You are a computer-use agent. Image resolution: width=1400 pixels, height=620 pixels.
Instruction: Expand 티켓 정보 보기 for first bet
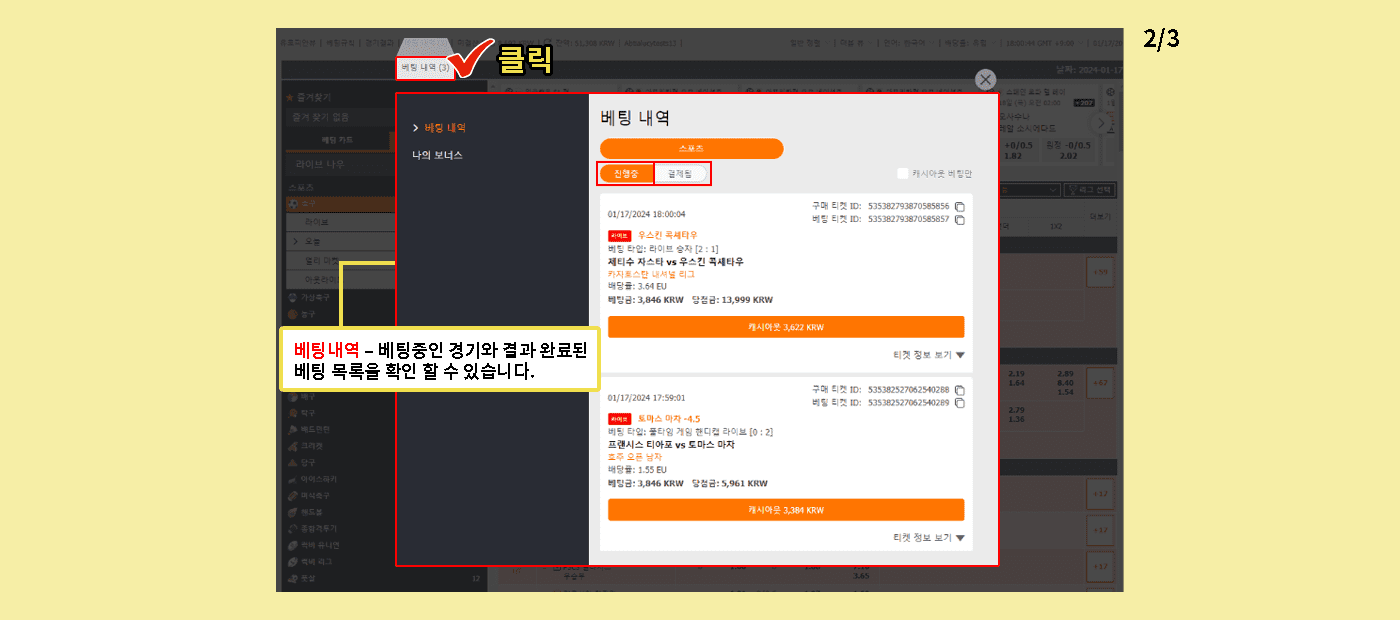pos(929,355)
